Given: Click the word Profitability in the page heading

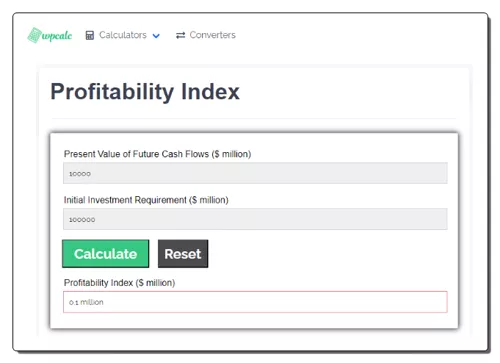Looking at the screenshot, I should 112,92.
